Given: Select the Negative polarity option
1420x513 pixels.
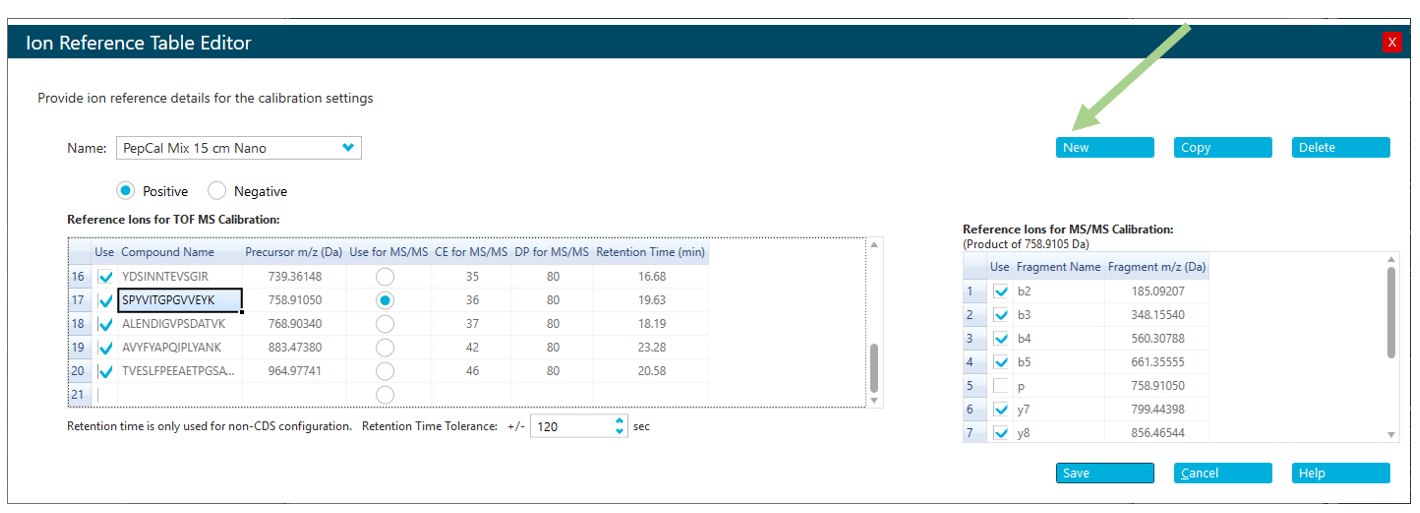Looking at the screenshot, I should (x=217, y=191).
